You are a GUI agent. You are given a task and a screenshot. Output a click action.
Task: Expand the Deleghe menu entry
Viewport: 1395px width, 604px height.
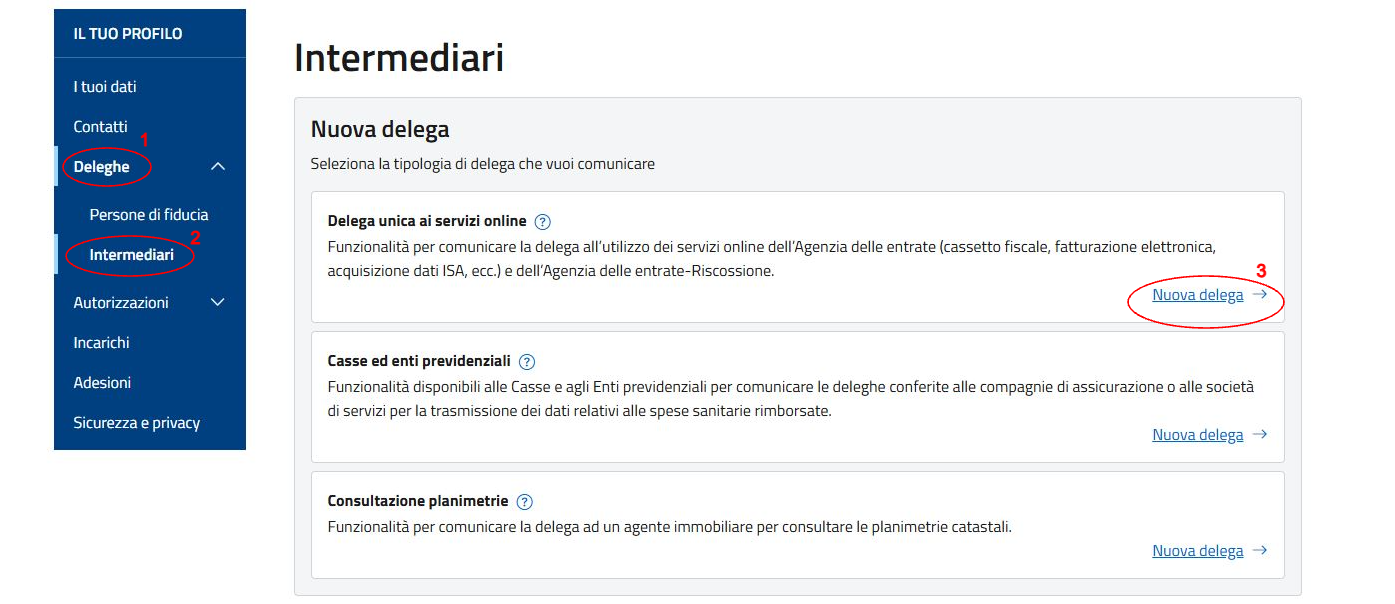(x=103, y=166)
